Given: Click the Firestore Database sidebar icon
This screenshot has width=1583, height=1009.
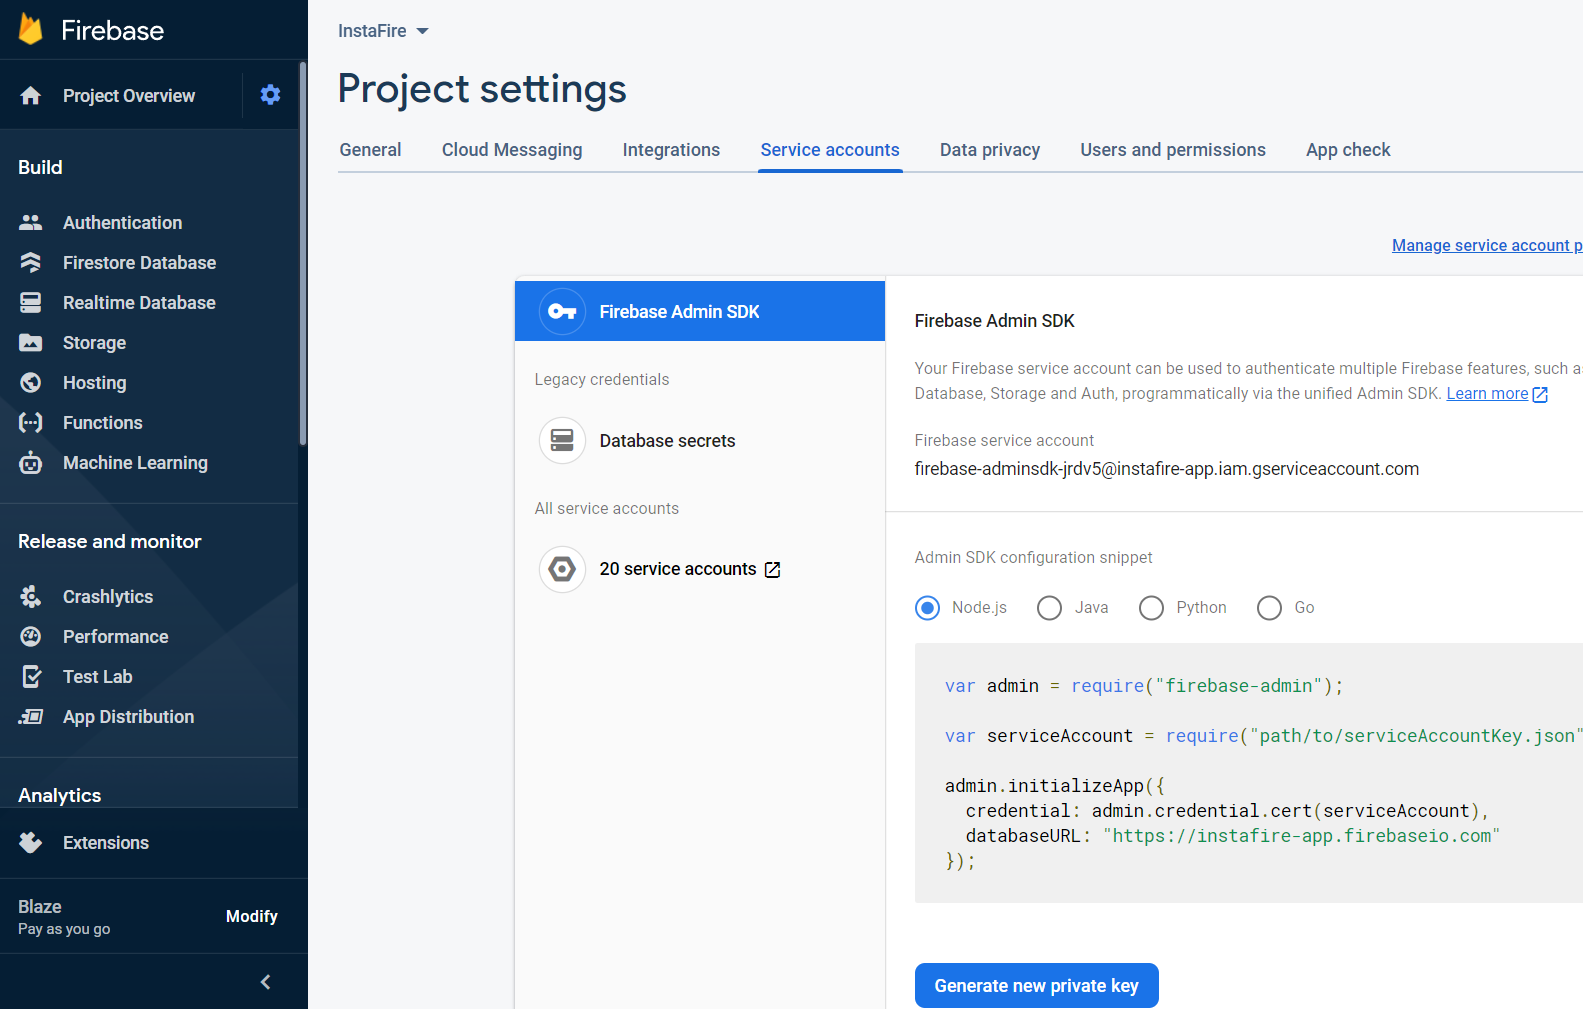Looking at the screenshot, I should 31,263.
